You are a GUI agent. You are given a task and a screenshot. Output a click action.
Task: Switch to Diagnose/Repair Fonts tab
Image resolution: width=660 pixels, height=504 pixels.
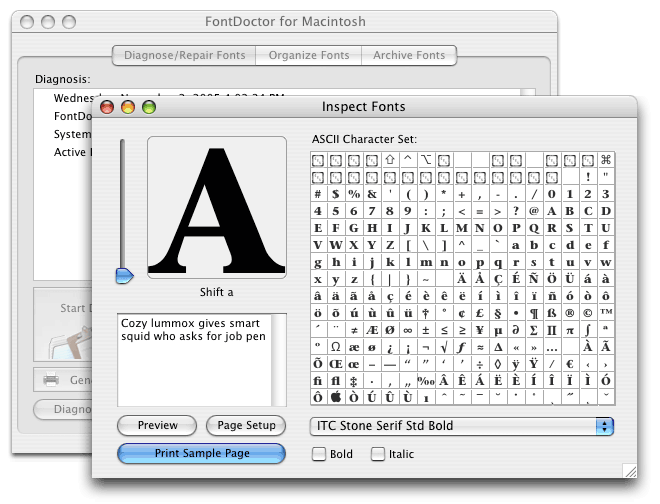click(184, 55)
